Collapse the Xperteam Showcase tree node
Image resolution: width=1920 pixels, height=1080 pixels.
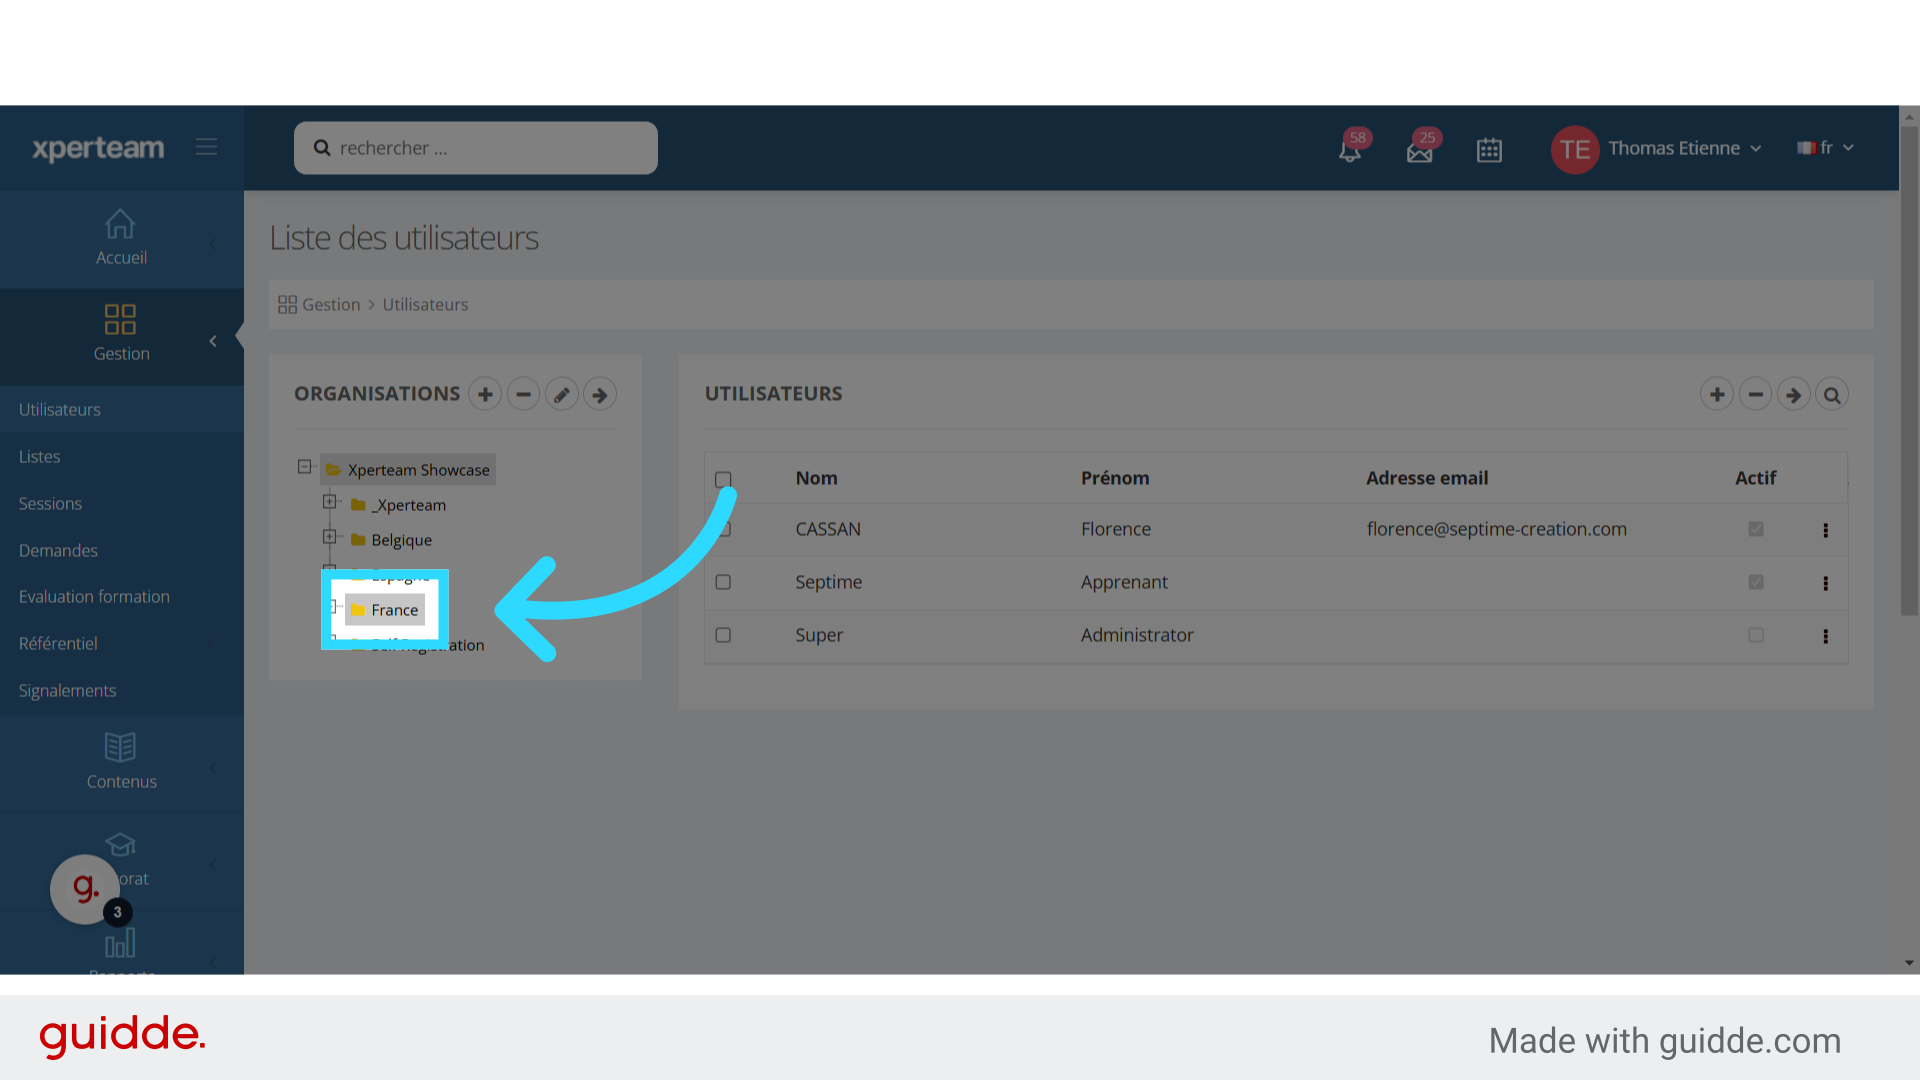point(304,467)
